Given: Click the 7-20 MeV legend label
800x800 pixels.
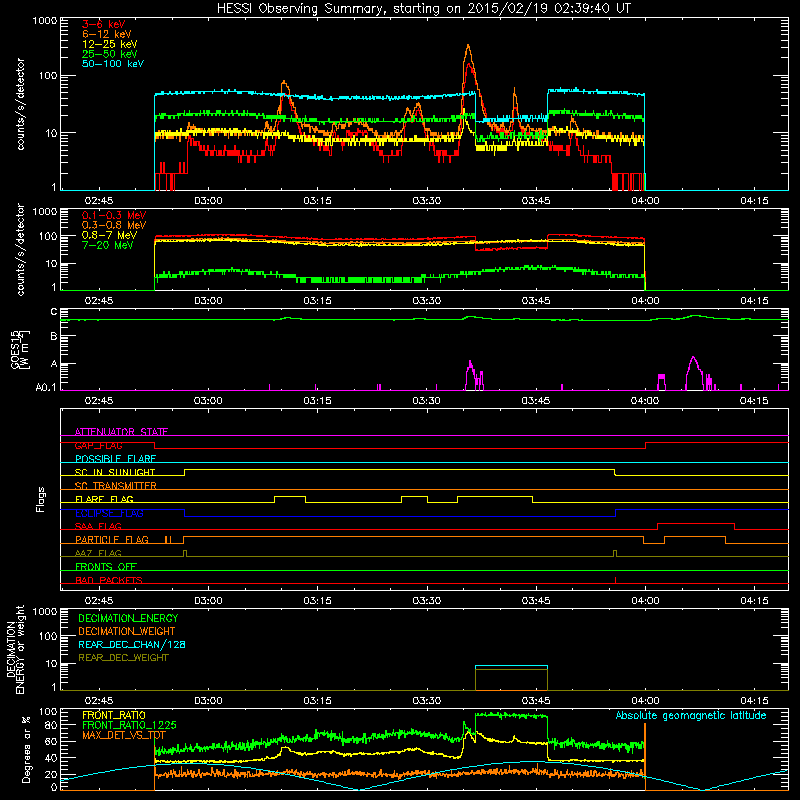Looking at the screenshot, I should [108, 245].
